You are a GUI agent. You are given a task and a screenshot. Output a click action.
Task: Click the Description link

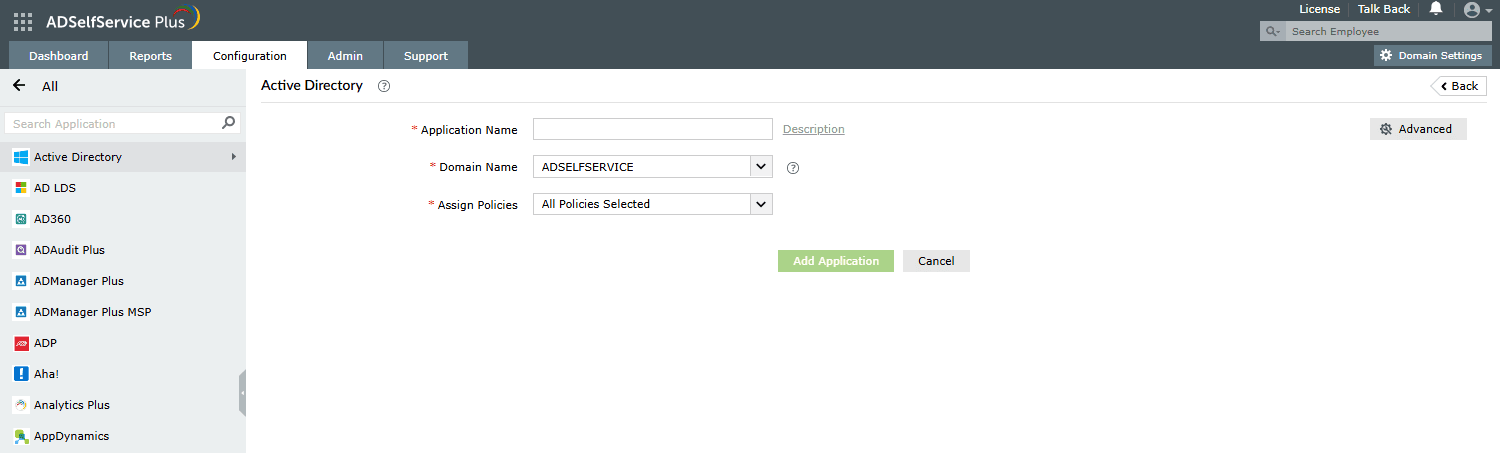click(813, 129)
